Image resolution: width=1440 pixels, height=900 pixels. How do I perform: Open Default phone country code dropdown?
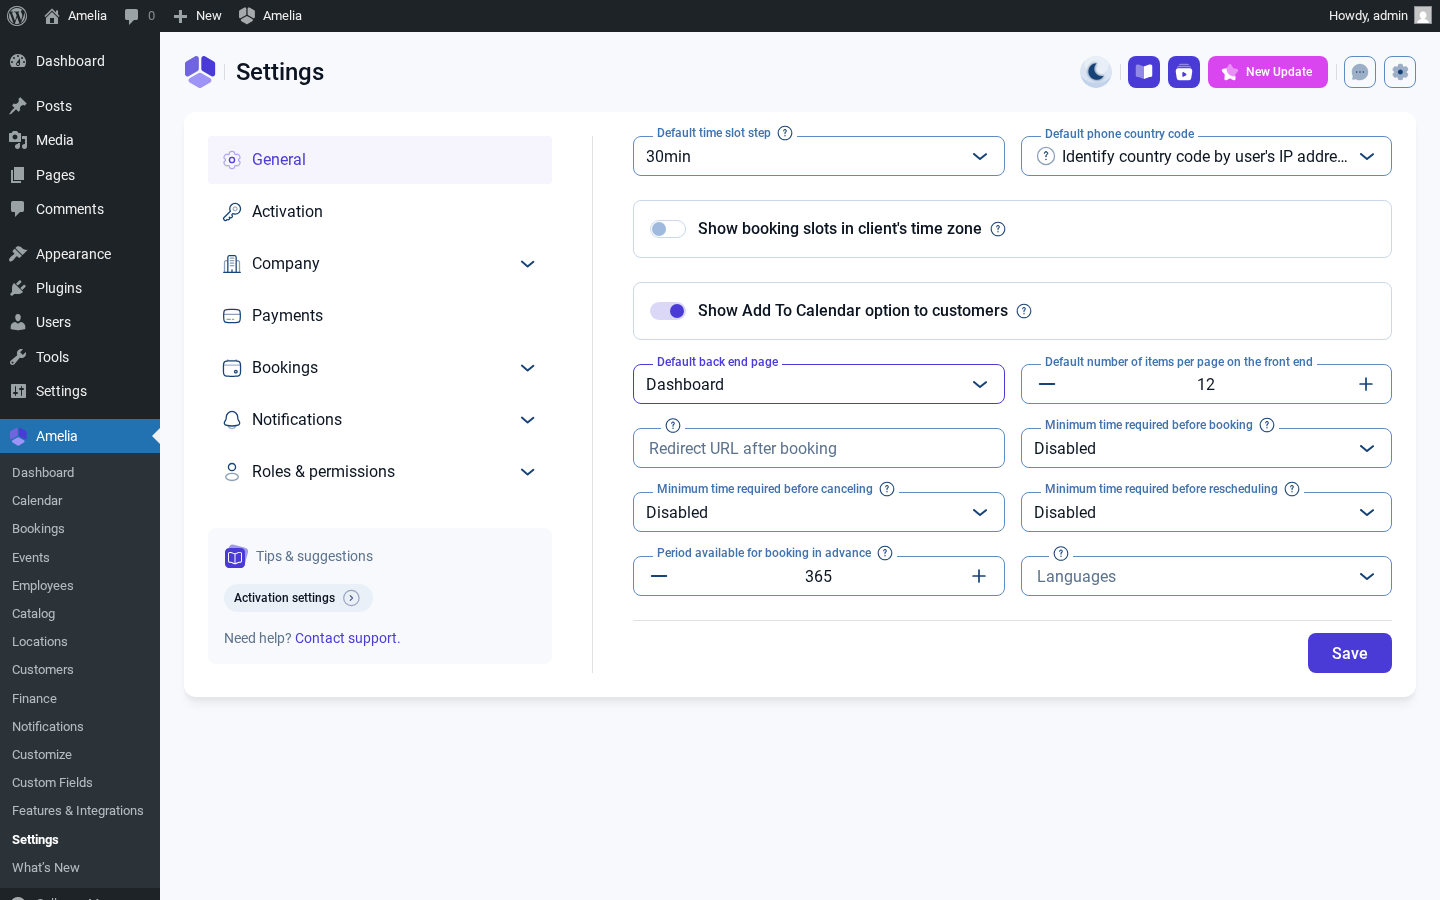coord(1206,156)
